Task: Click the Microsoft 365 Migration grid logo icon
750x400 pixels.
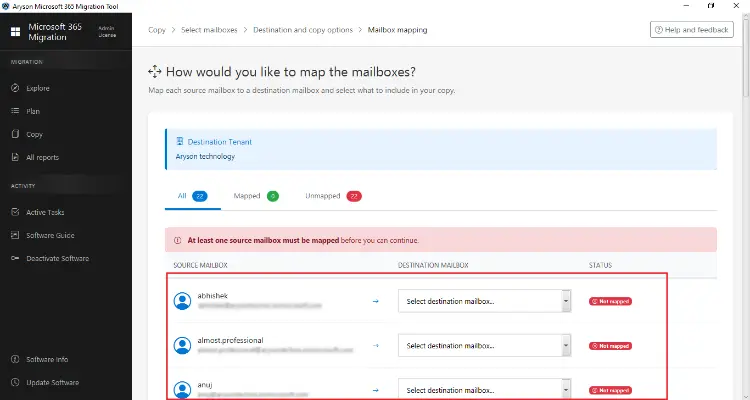Action: click(15, 32)
